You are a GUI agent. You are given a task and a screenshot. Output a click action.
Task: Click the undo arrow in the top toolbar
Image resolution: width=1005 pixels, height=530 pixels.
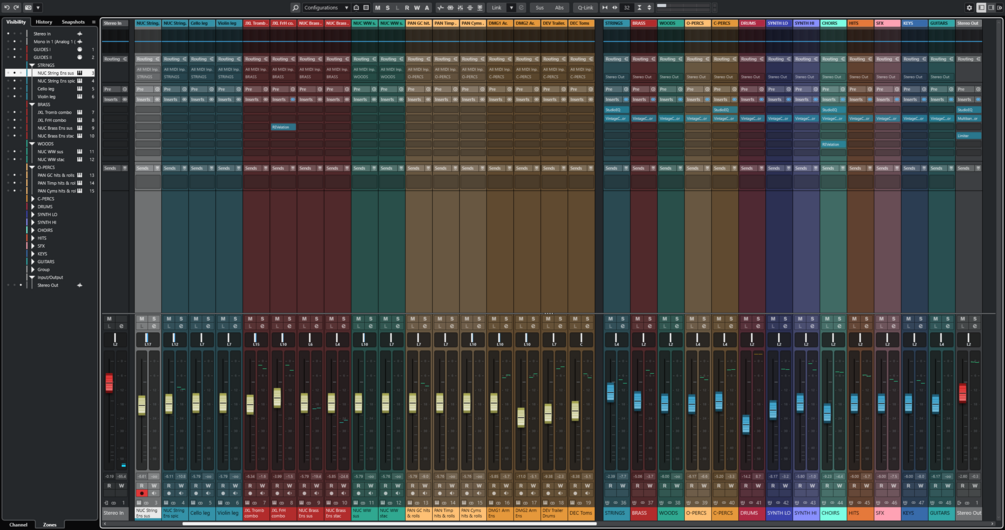coord(7,8)
